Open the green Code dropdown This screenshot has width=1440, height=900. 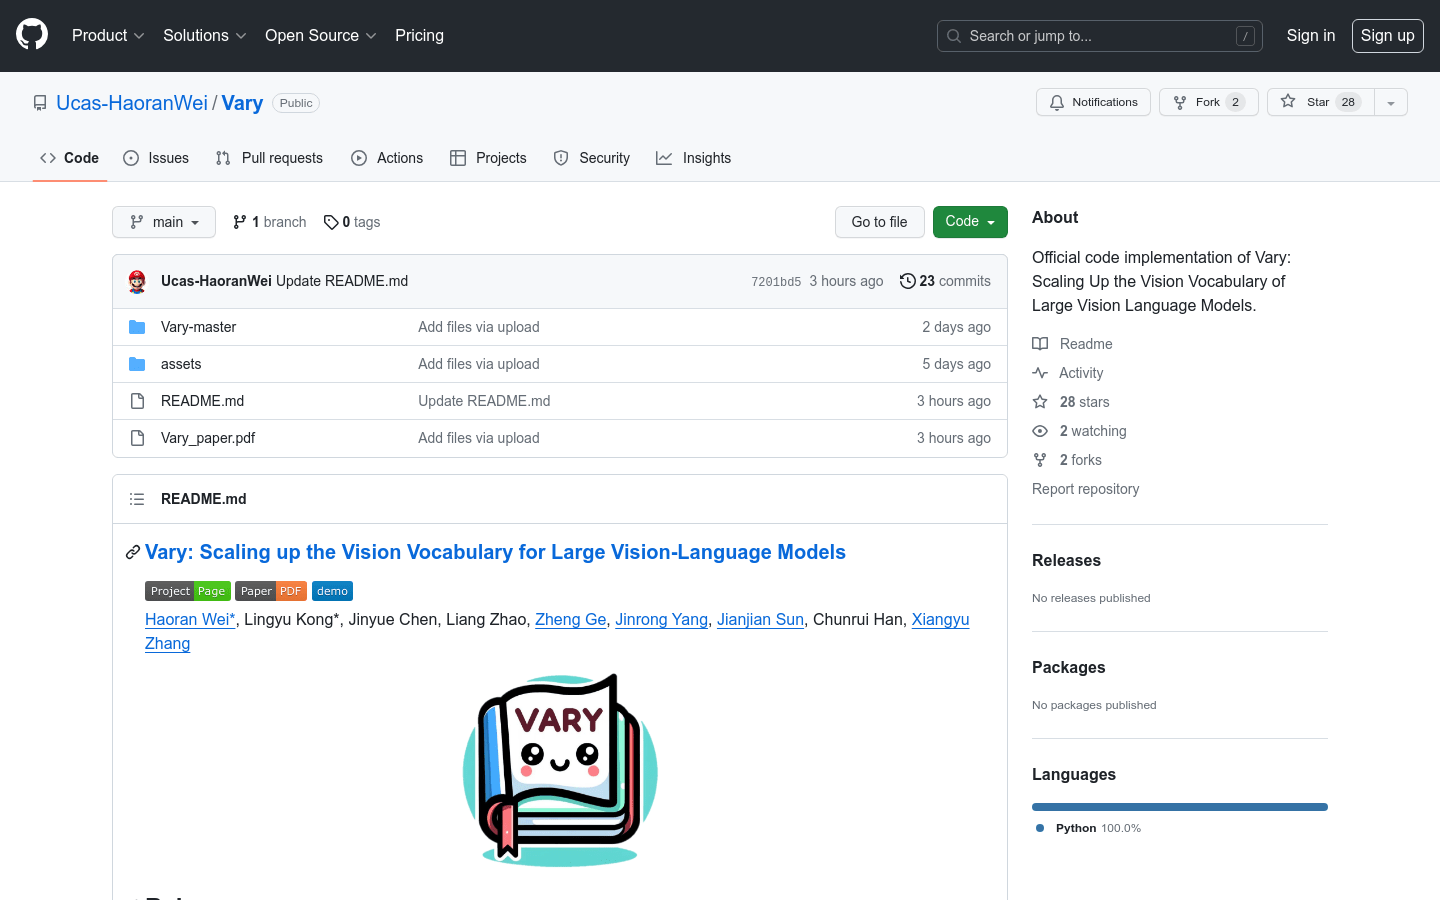coord(969,222)
